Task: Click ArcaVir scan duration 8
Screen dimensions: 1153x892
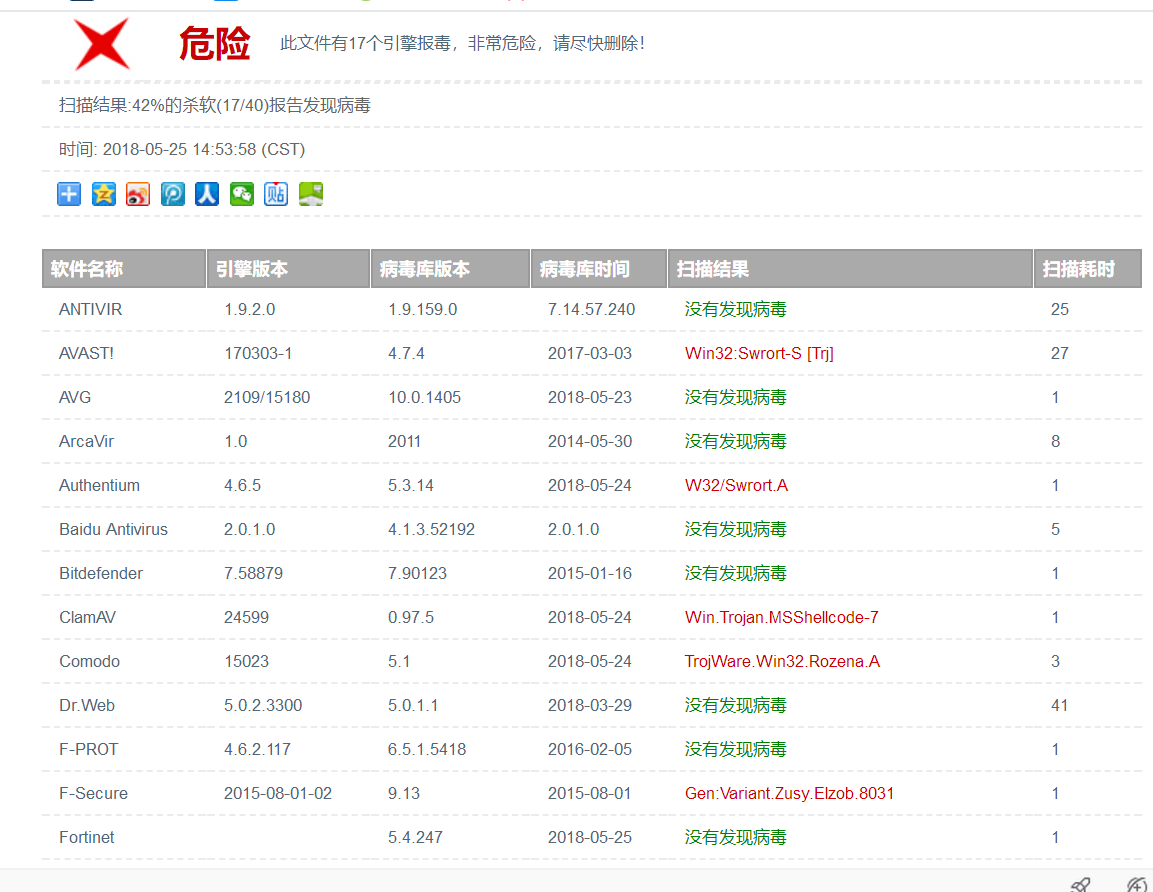Action: click(x=1055, y=442)
